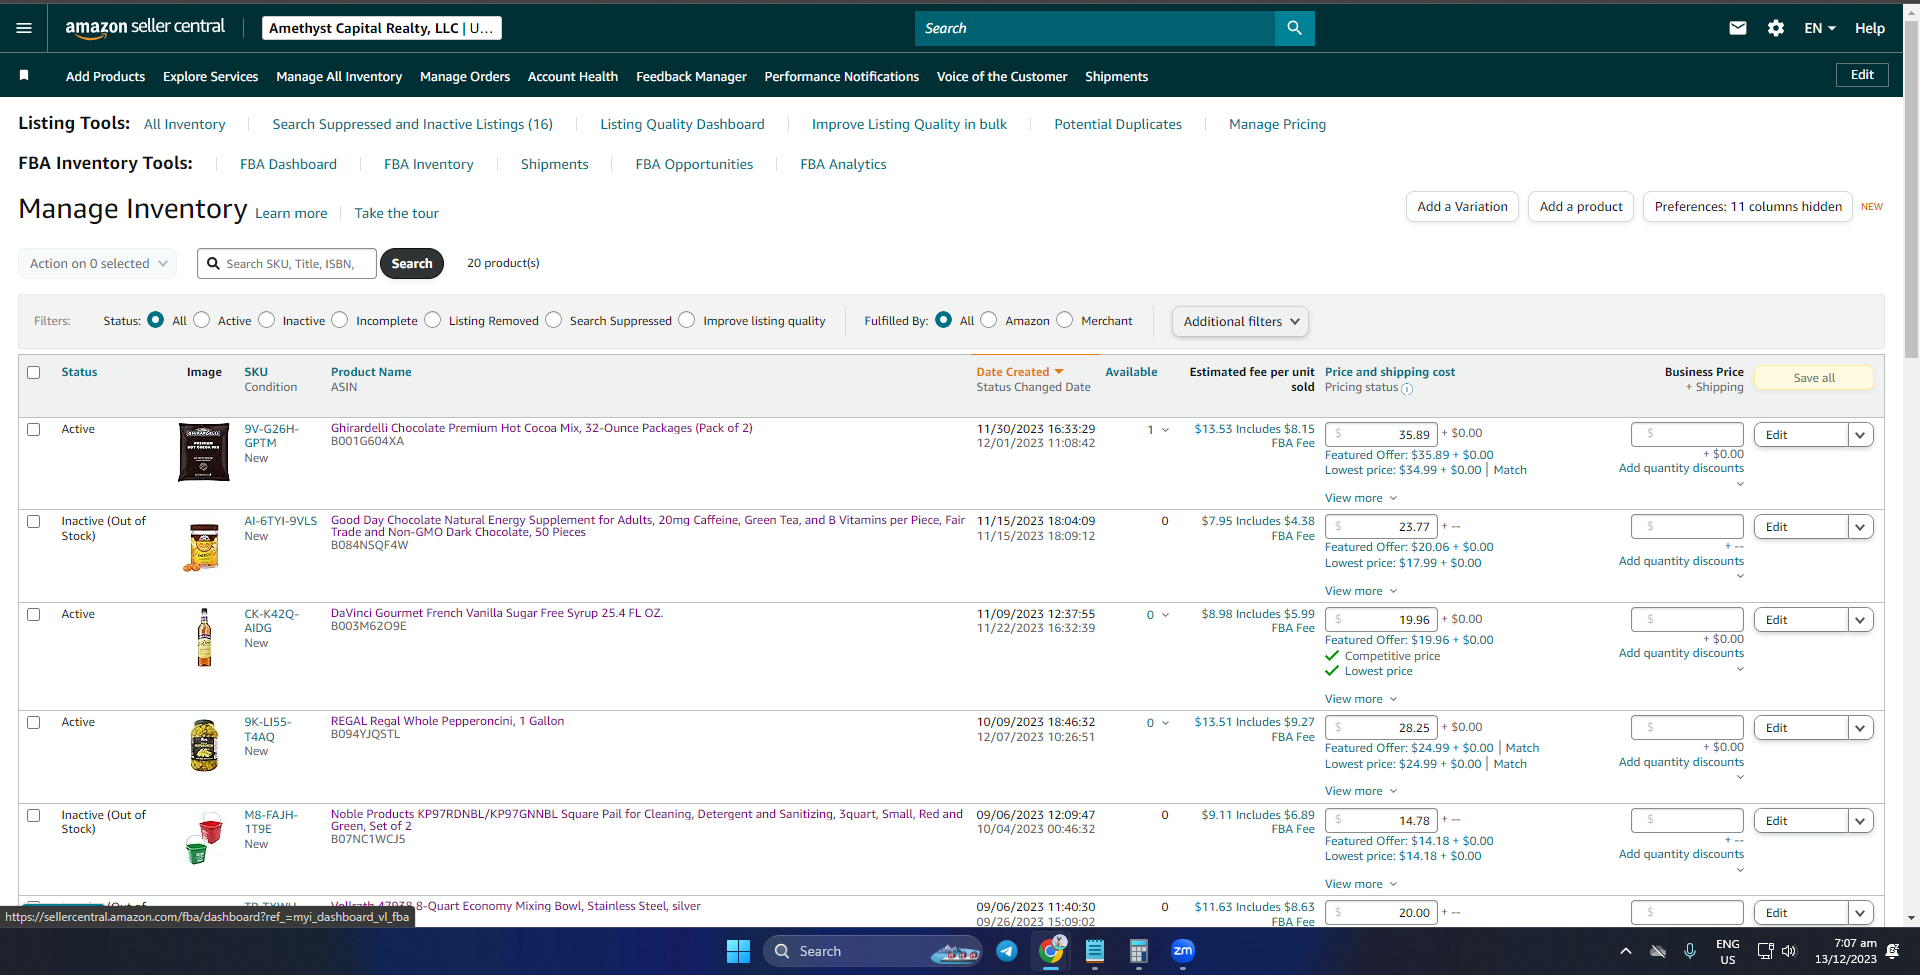
Task: Open Telegram from the taskbar
Action: (x=1007, y=951)
